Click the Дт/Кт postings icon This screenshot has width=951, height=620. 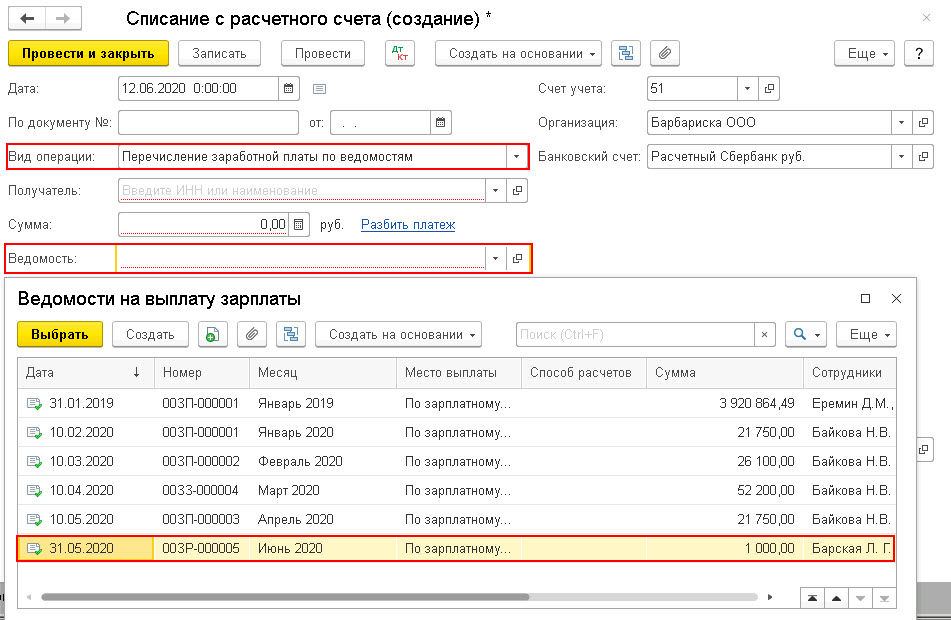400,53
